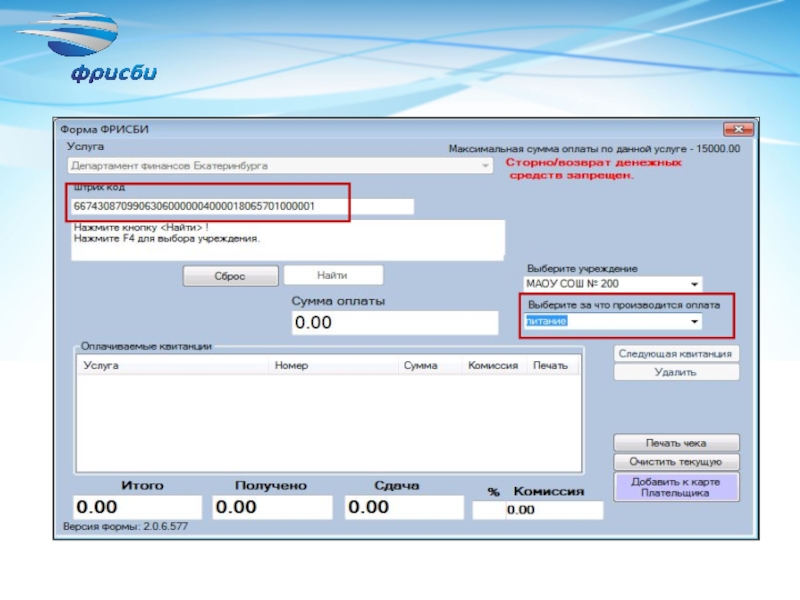Click the фрисби logo
The height and width of the screenshot is (600, 800).
coord(87,48)
